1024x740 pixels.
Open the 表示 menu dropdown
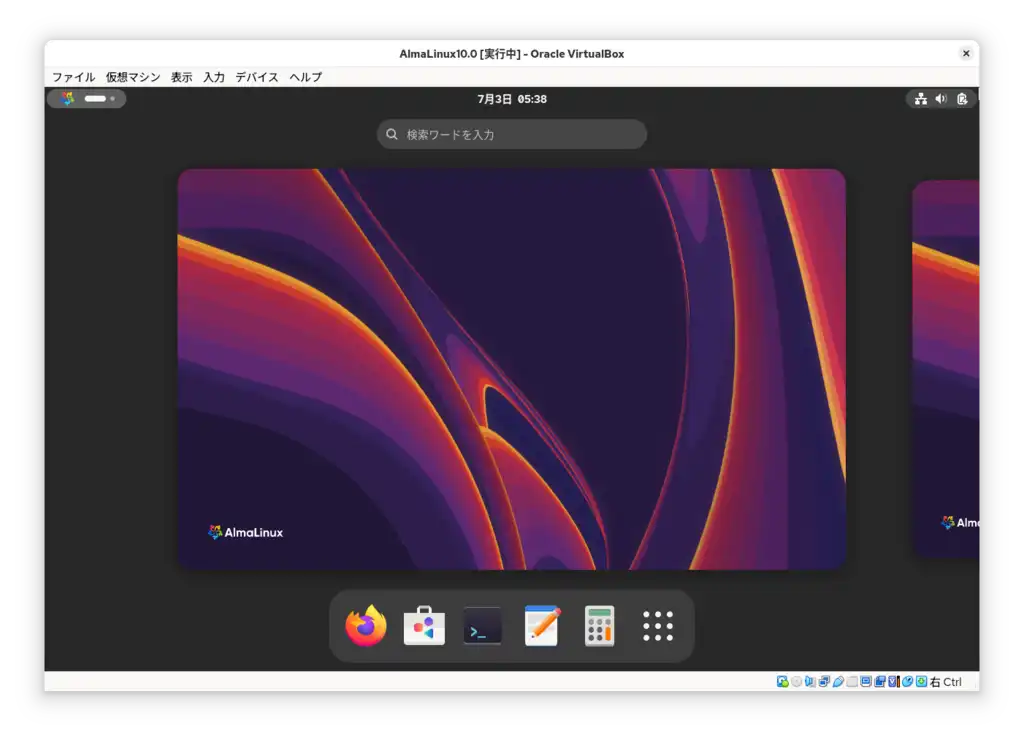(x=181, y=77)
